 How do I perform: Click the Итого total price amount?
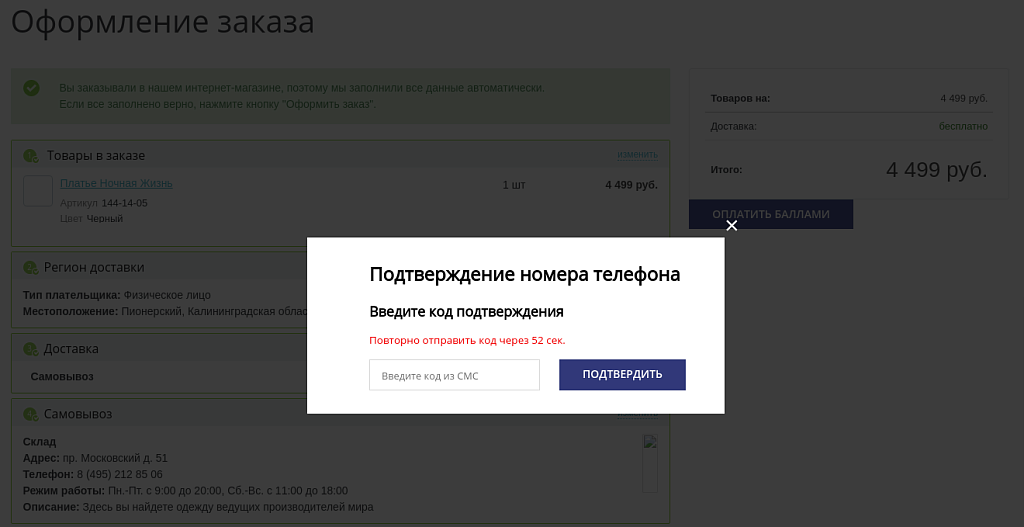click(936, 170)
